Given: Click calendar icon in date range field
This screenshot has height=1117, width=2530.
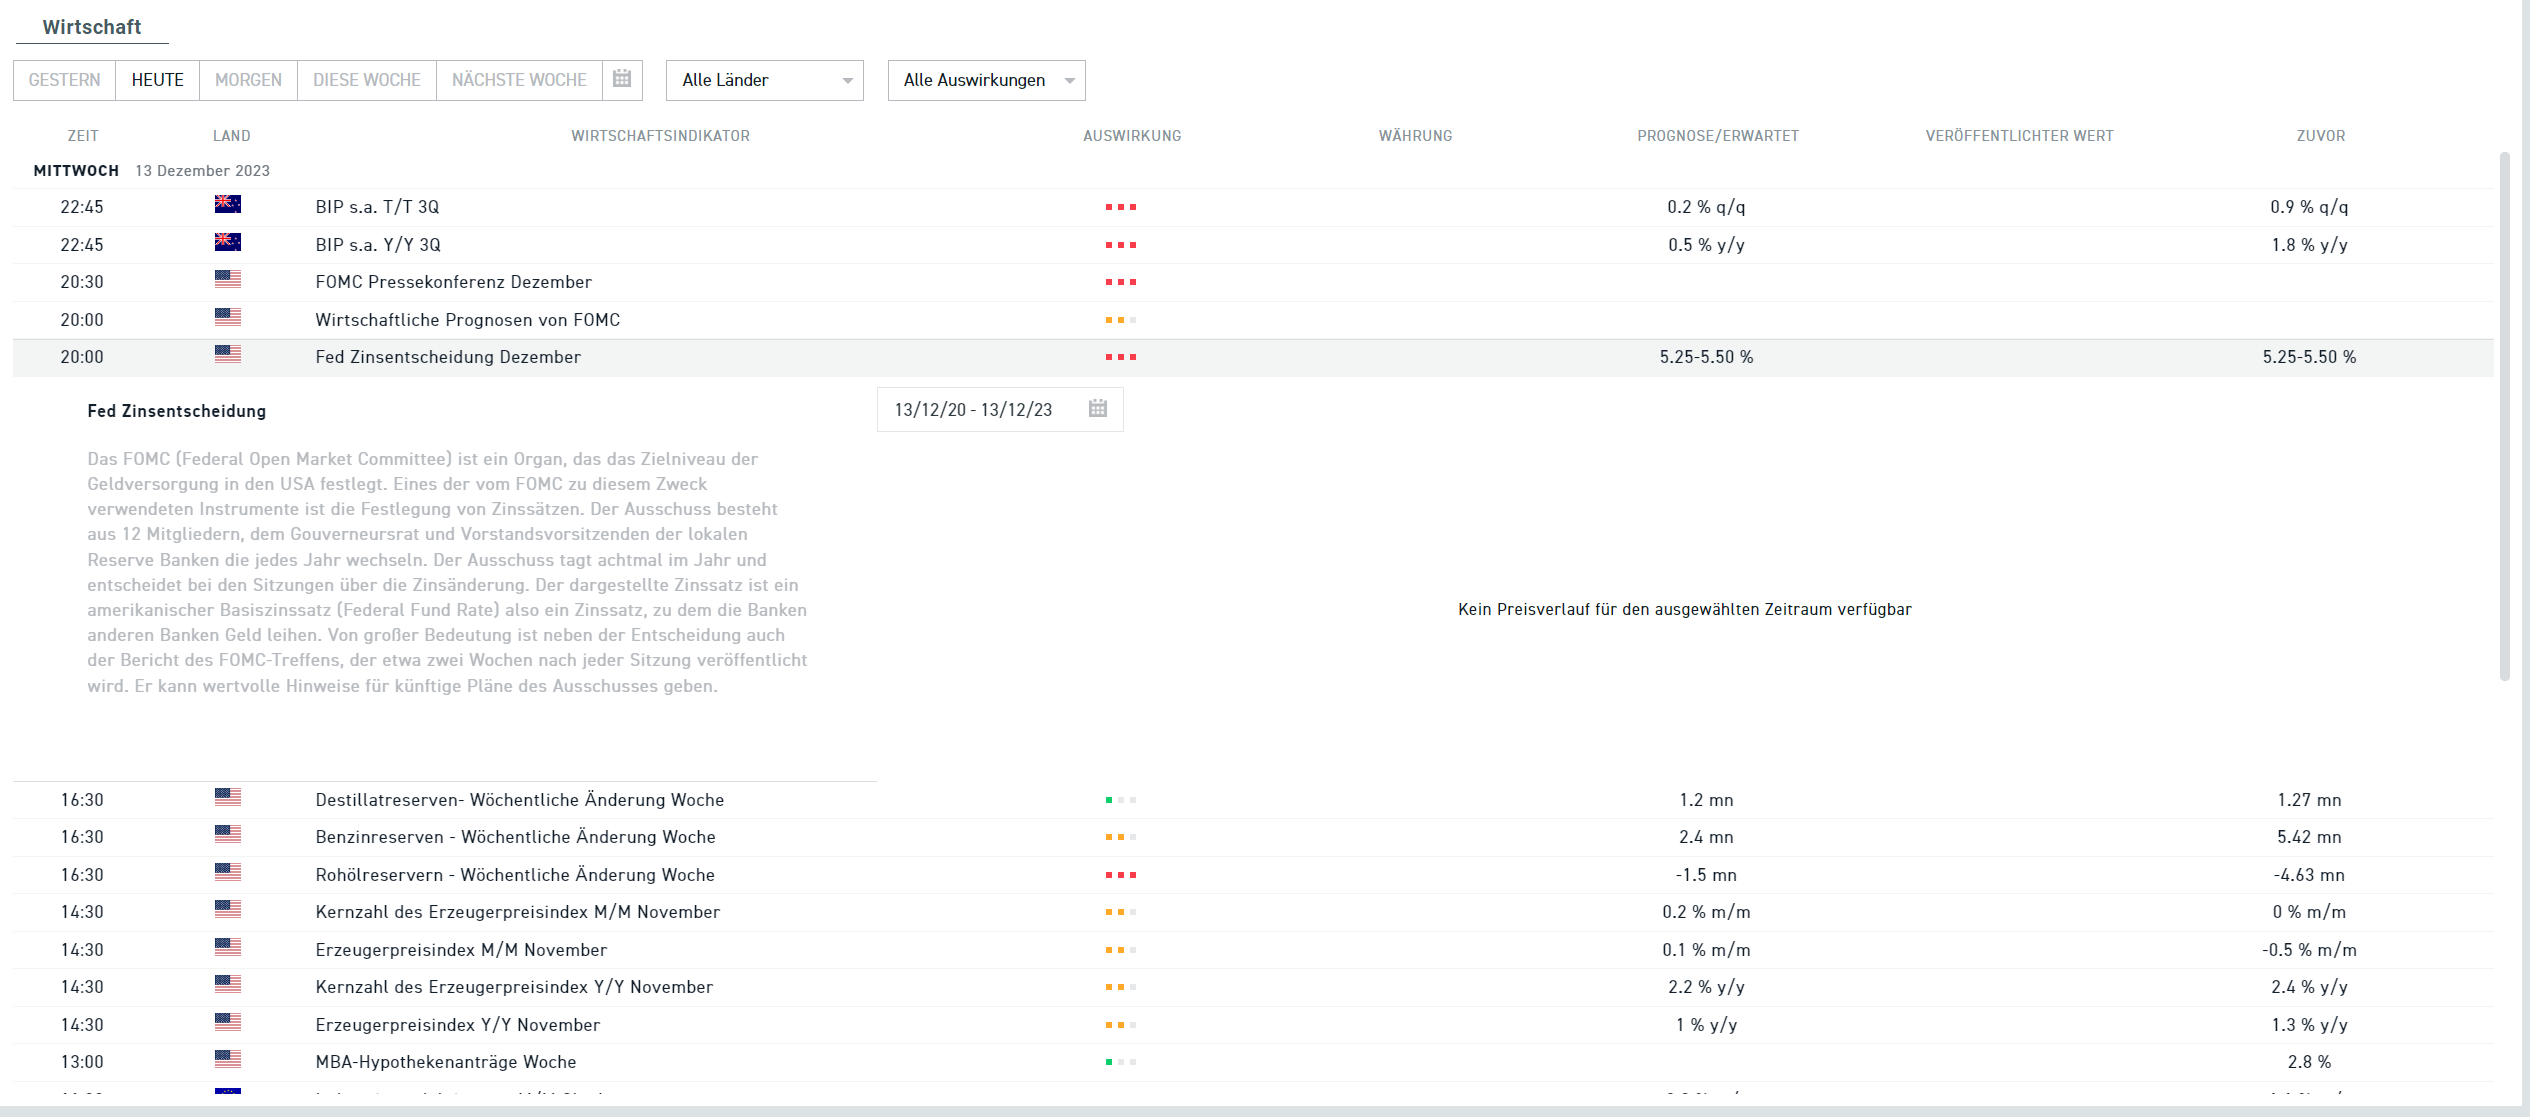Looking at the screenshot, I should [x=1097, y=409].
